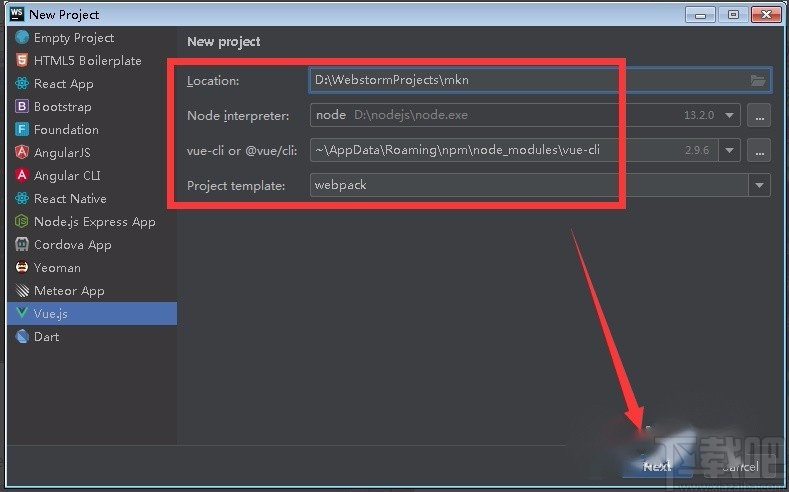789x492 pixels.
Task: Click the React App atom icon
Action: [x=22, y=84]
